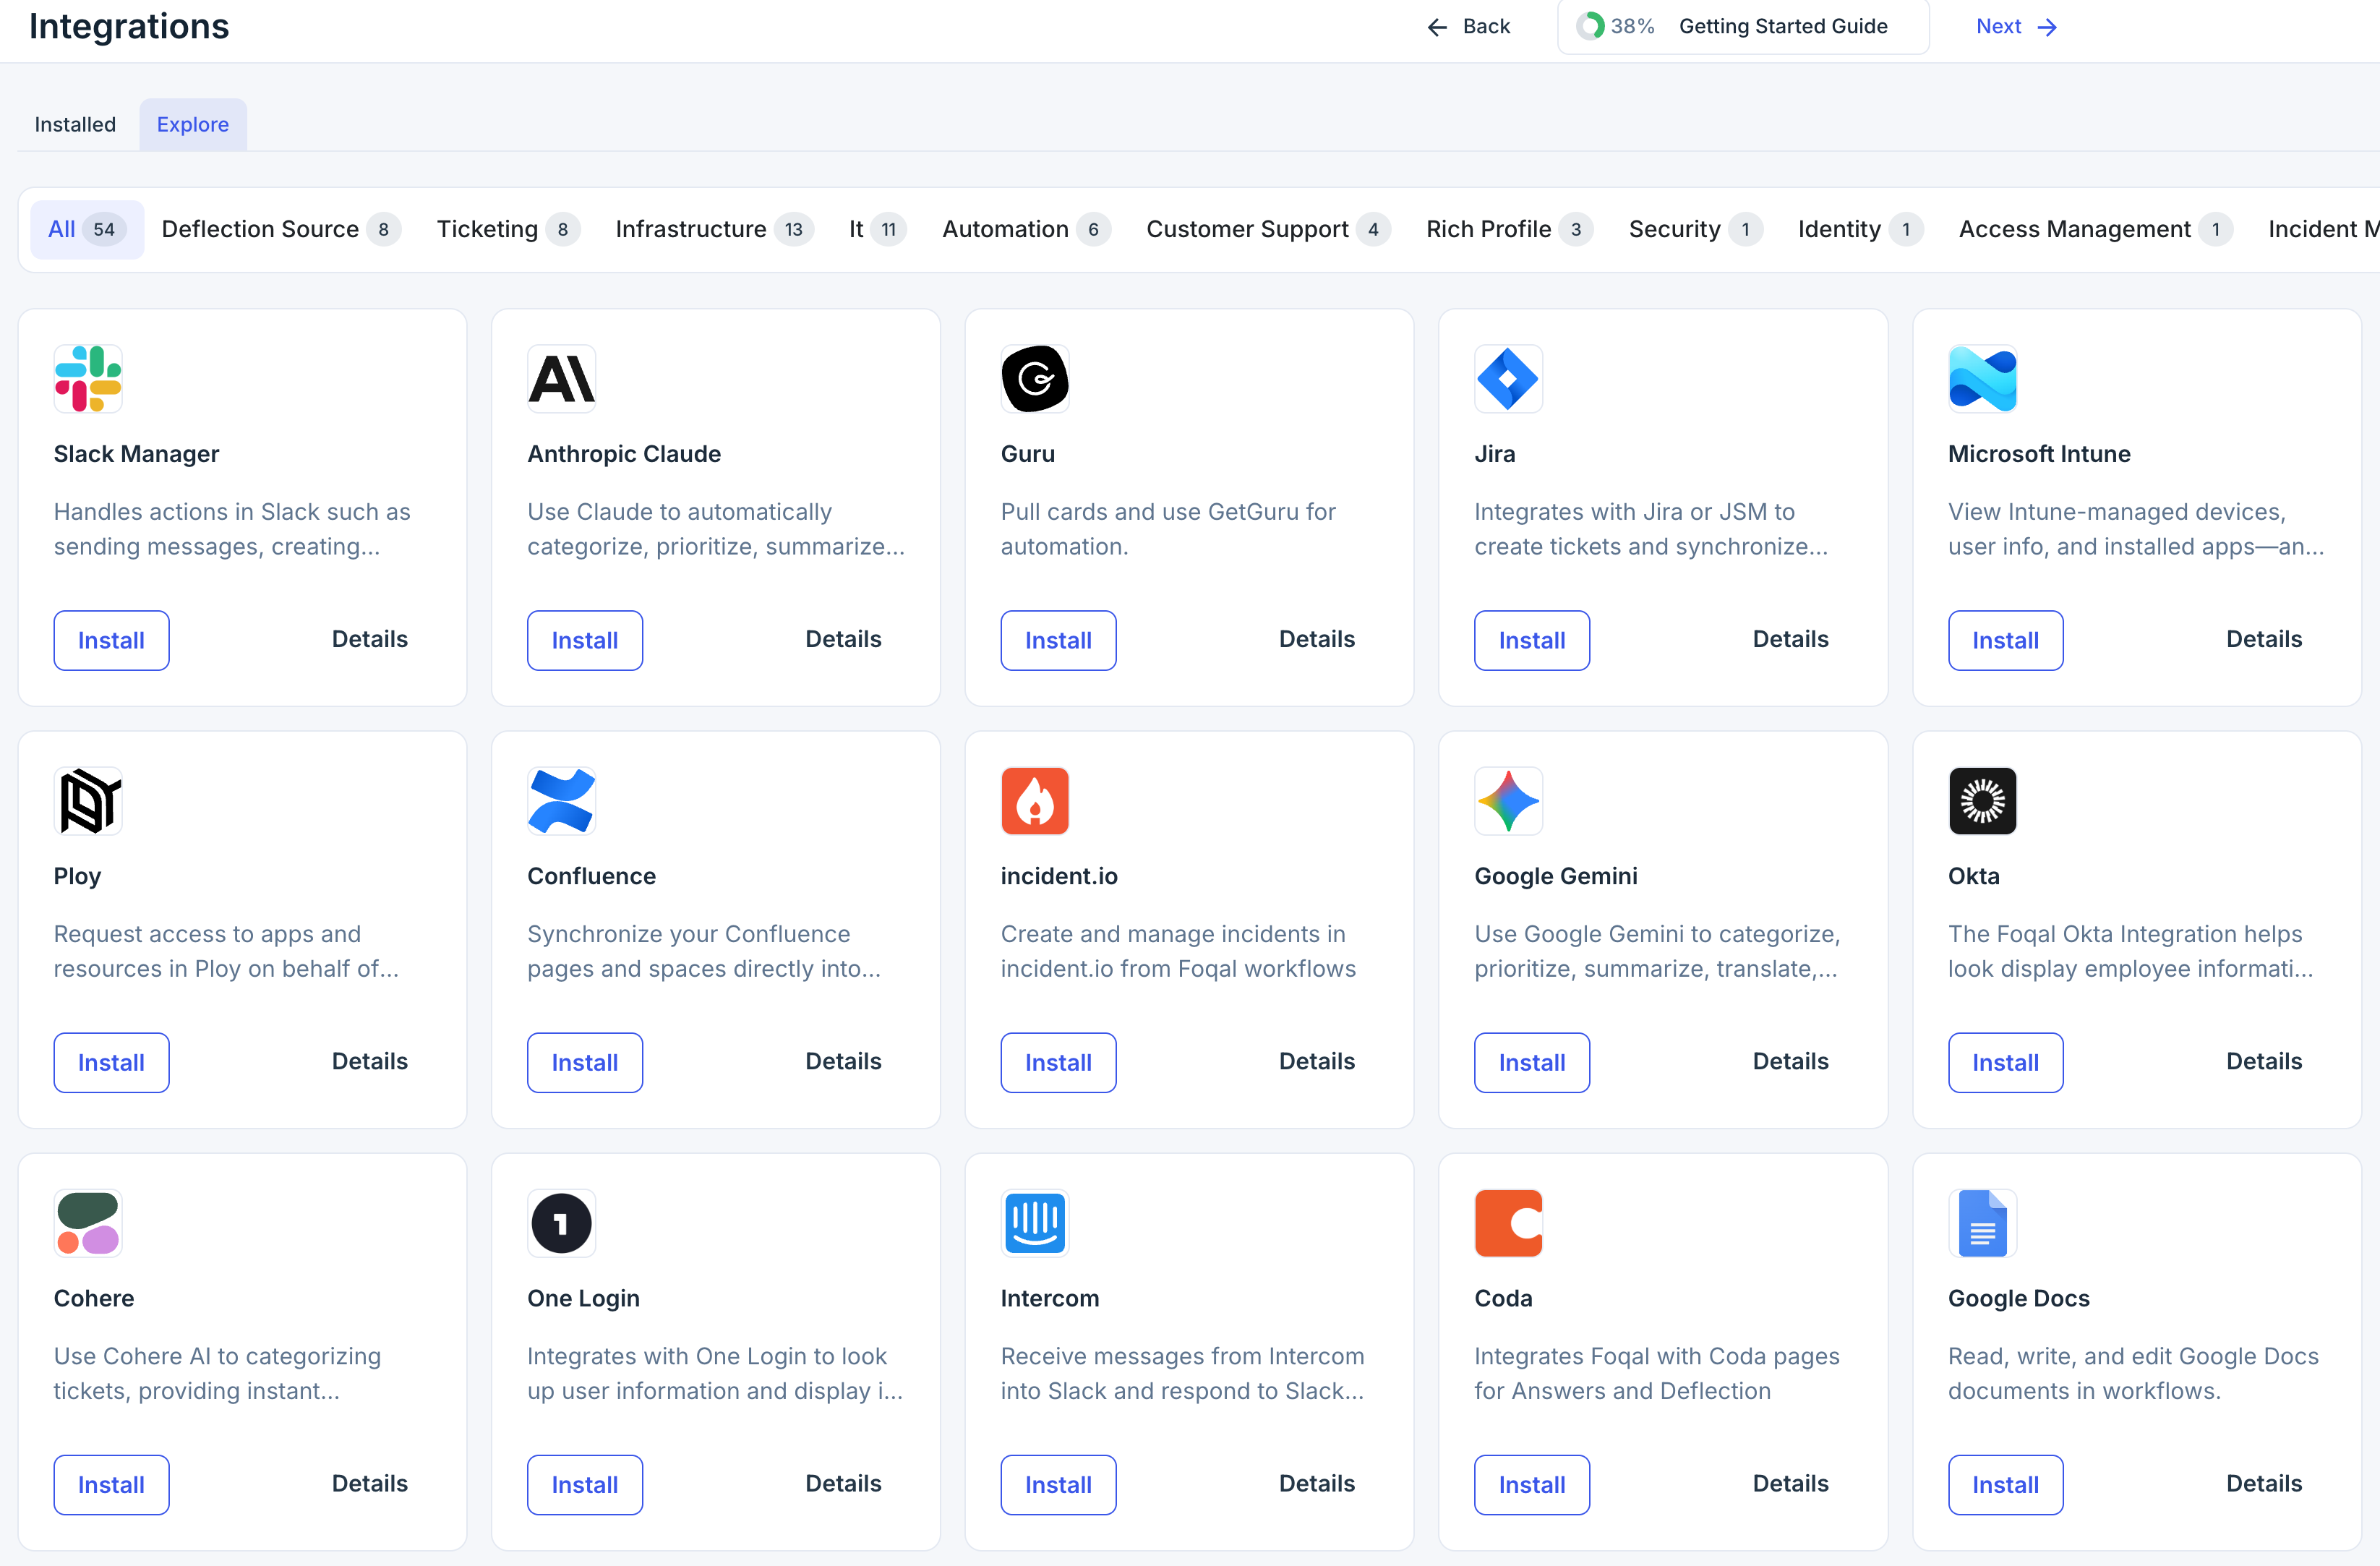This screenshot has width=2380, height=1566.
Task: Filter by Infrastructure category
Action: click(x=714, y=230)
